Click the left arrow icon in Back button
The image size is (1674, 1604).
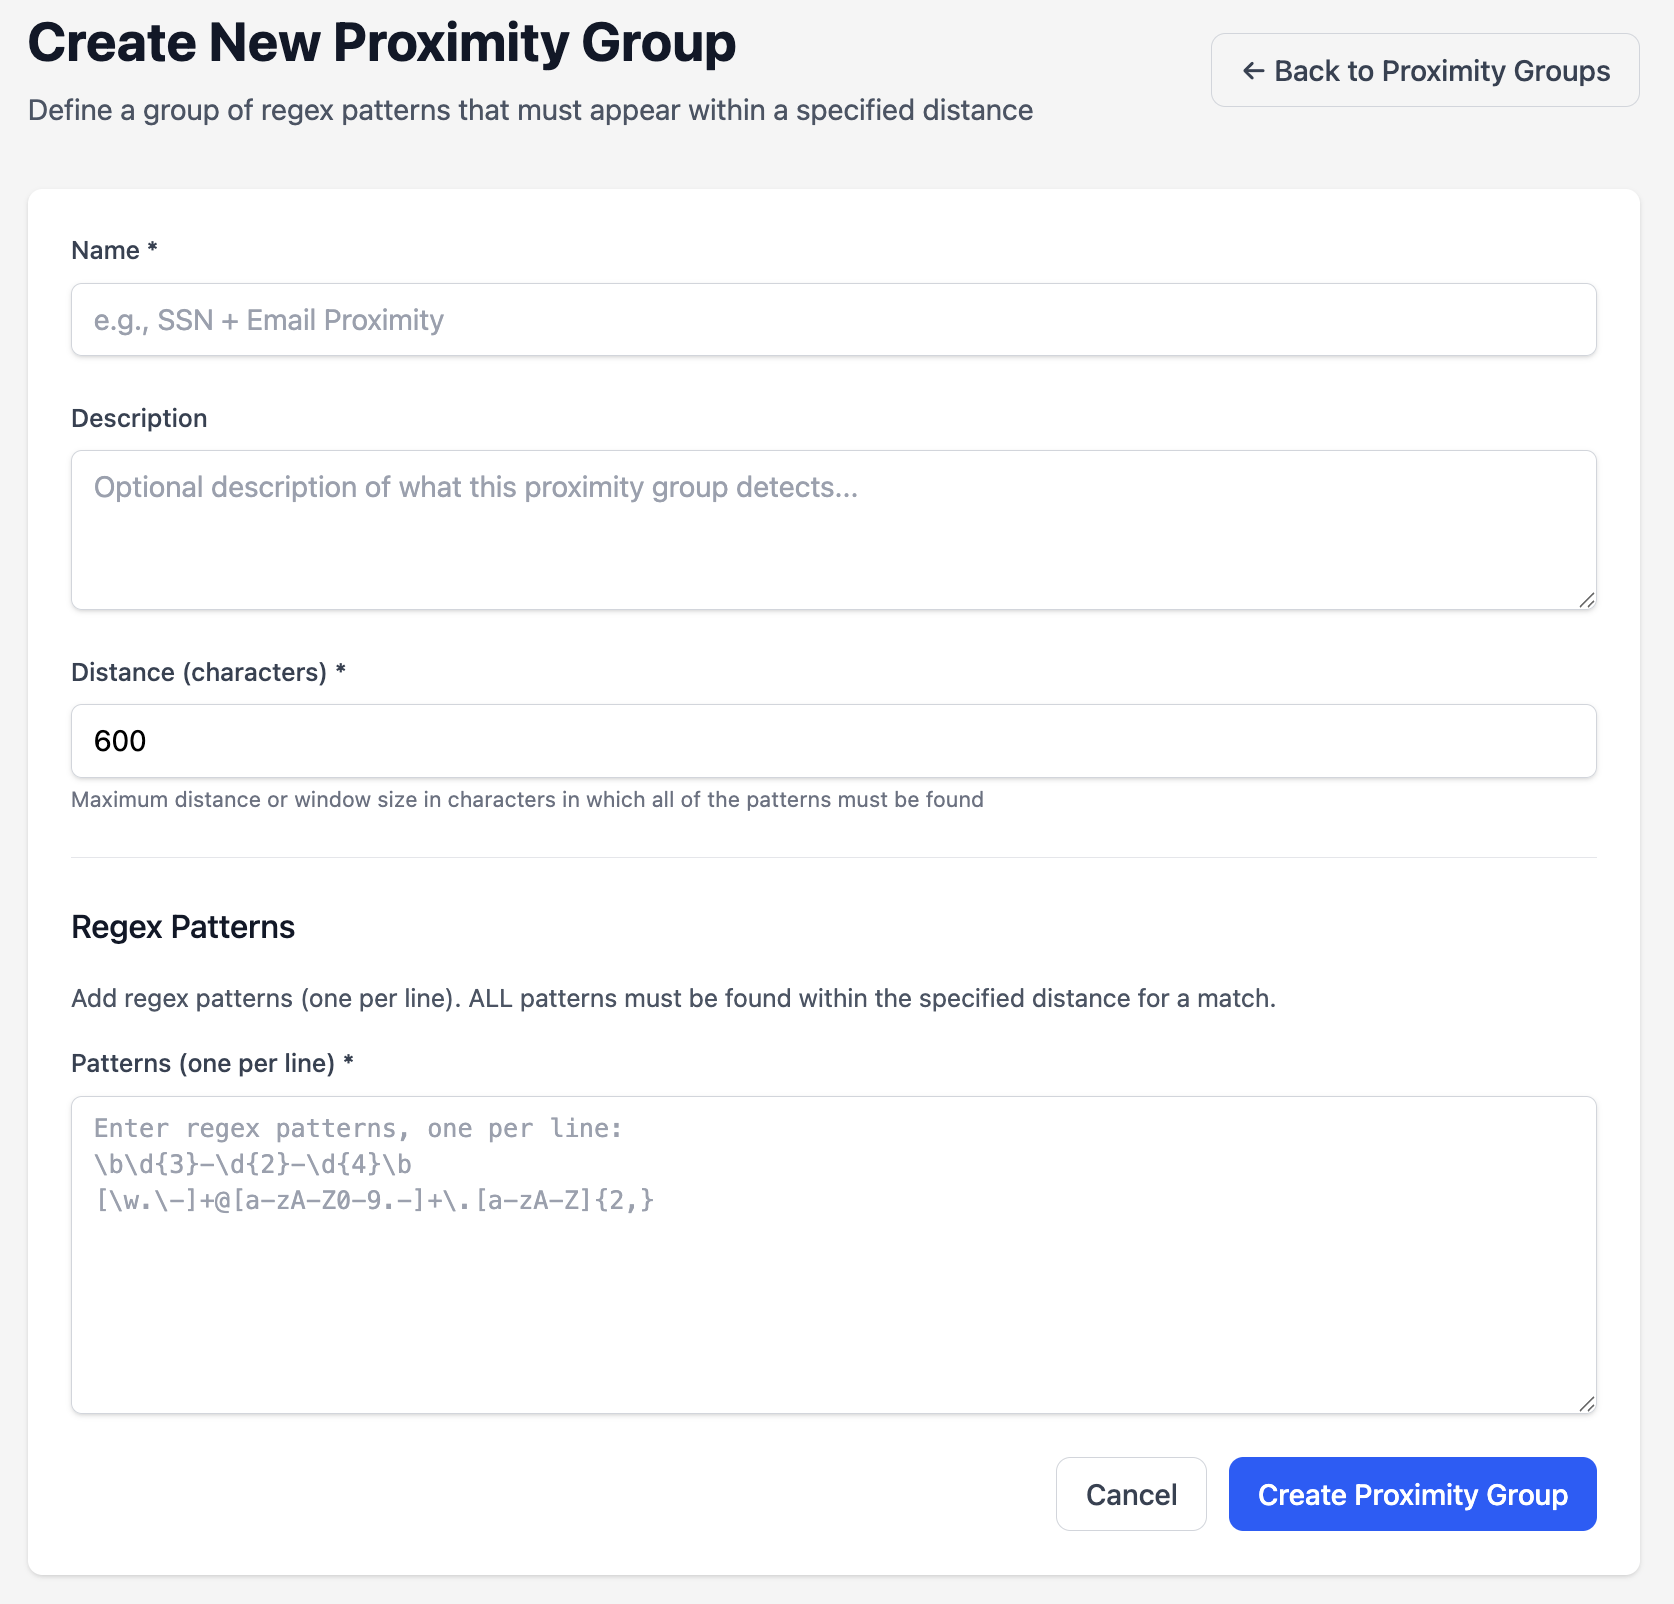[1252, 71]
